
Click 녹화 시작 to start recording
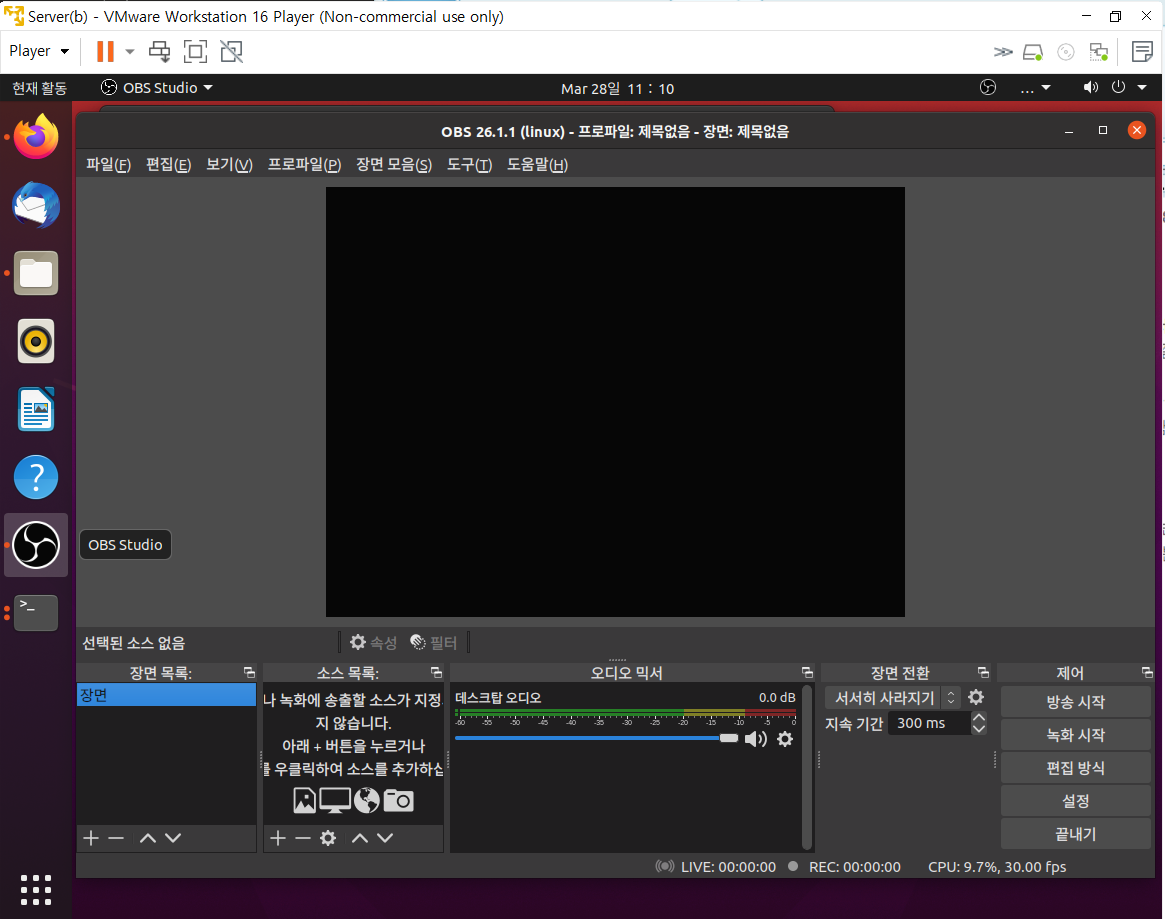tap(1076, 735)
